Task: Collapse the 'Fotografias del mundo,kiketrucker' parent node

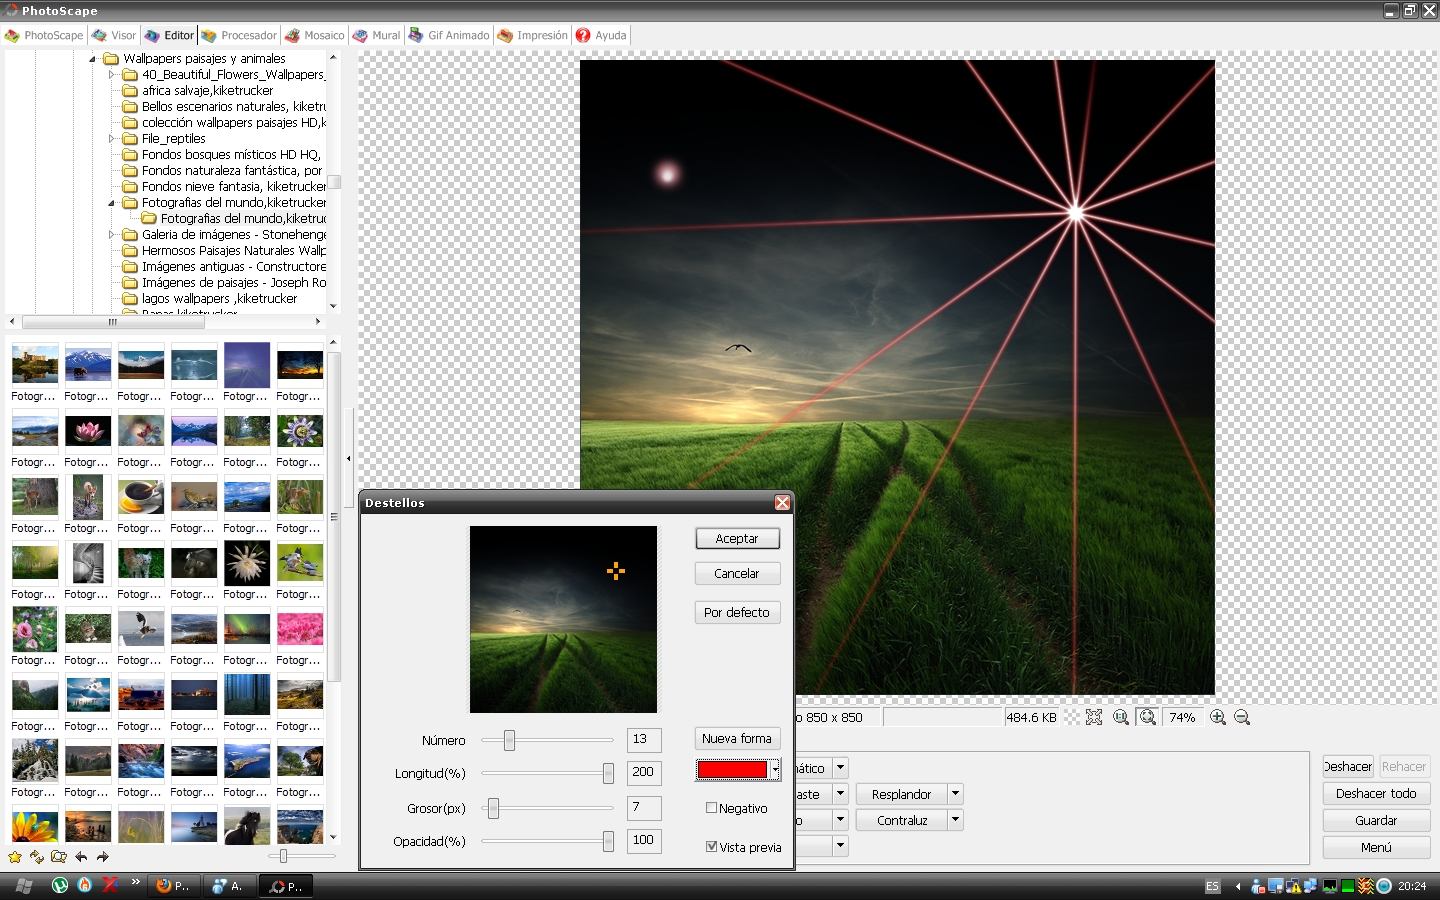Action: 112,203
